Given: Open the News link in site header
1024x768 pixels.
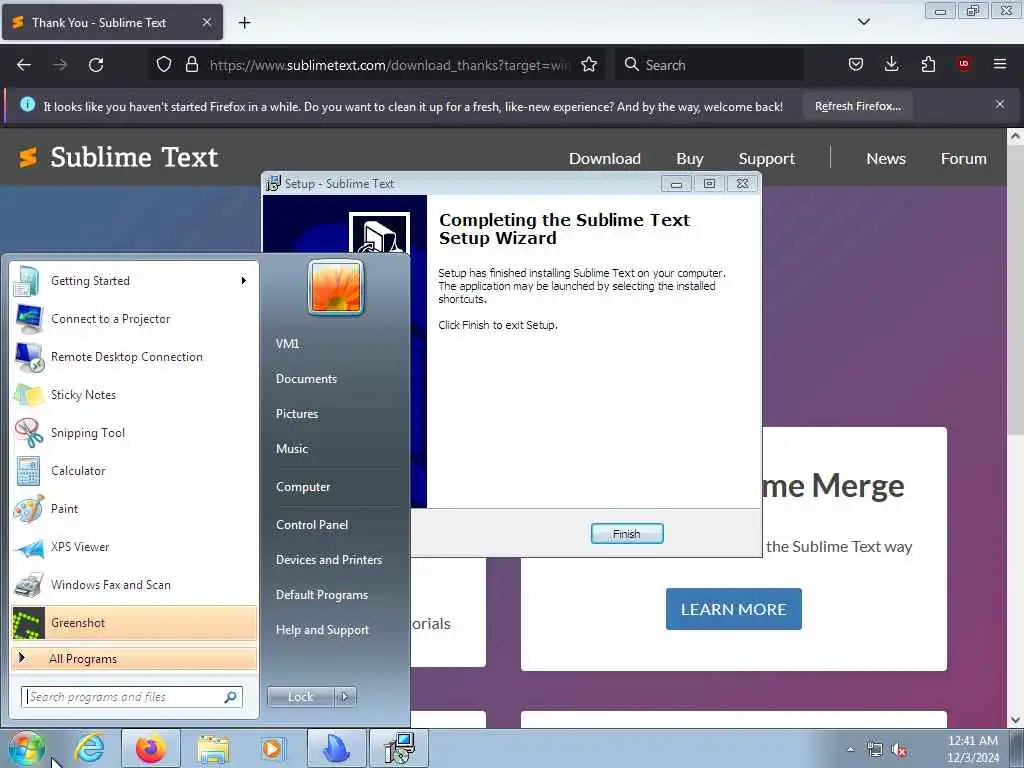Looking at the screenshot, I should 886,159.
